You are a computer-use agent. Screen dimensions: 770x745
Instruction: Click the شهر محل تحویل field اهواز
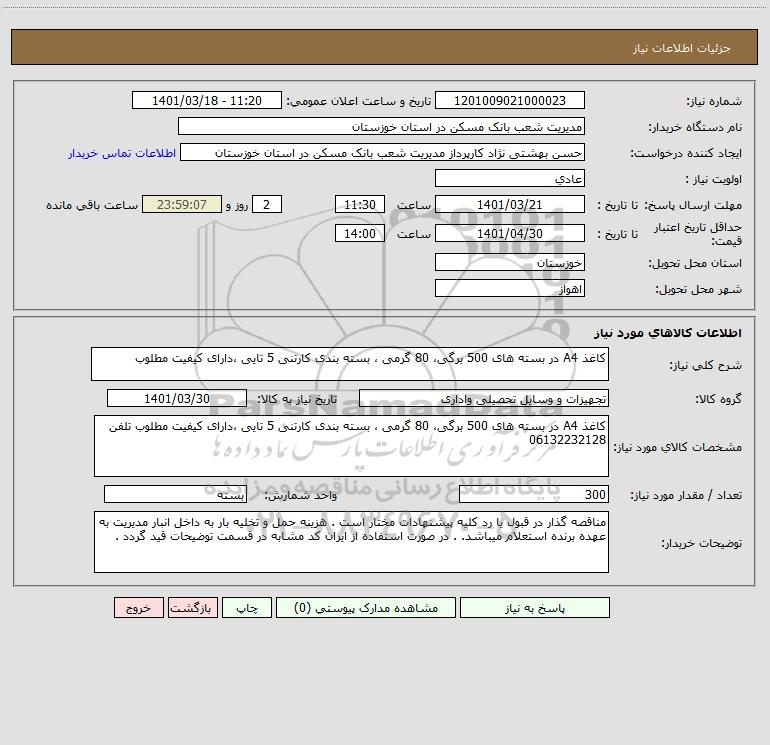(x=510, y=289)
